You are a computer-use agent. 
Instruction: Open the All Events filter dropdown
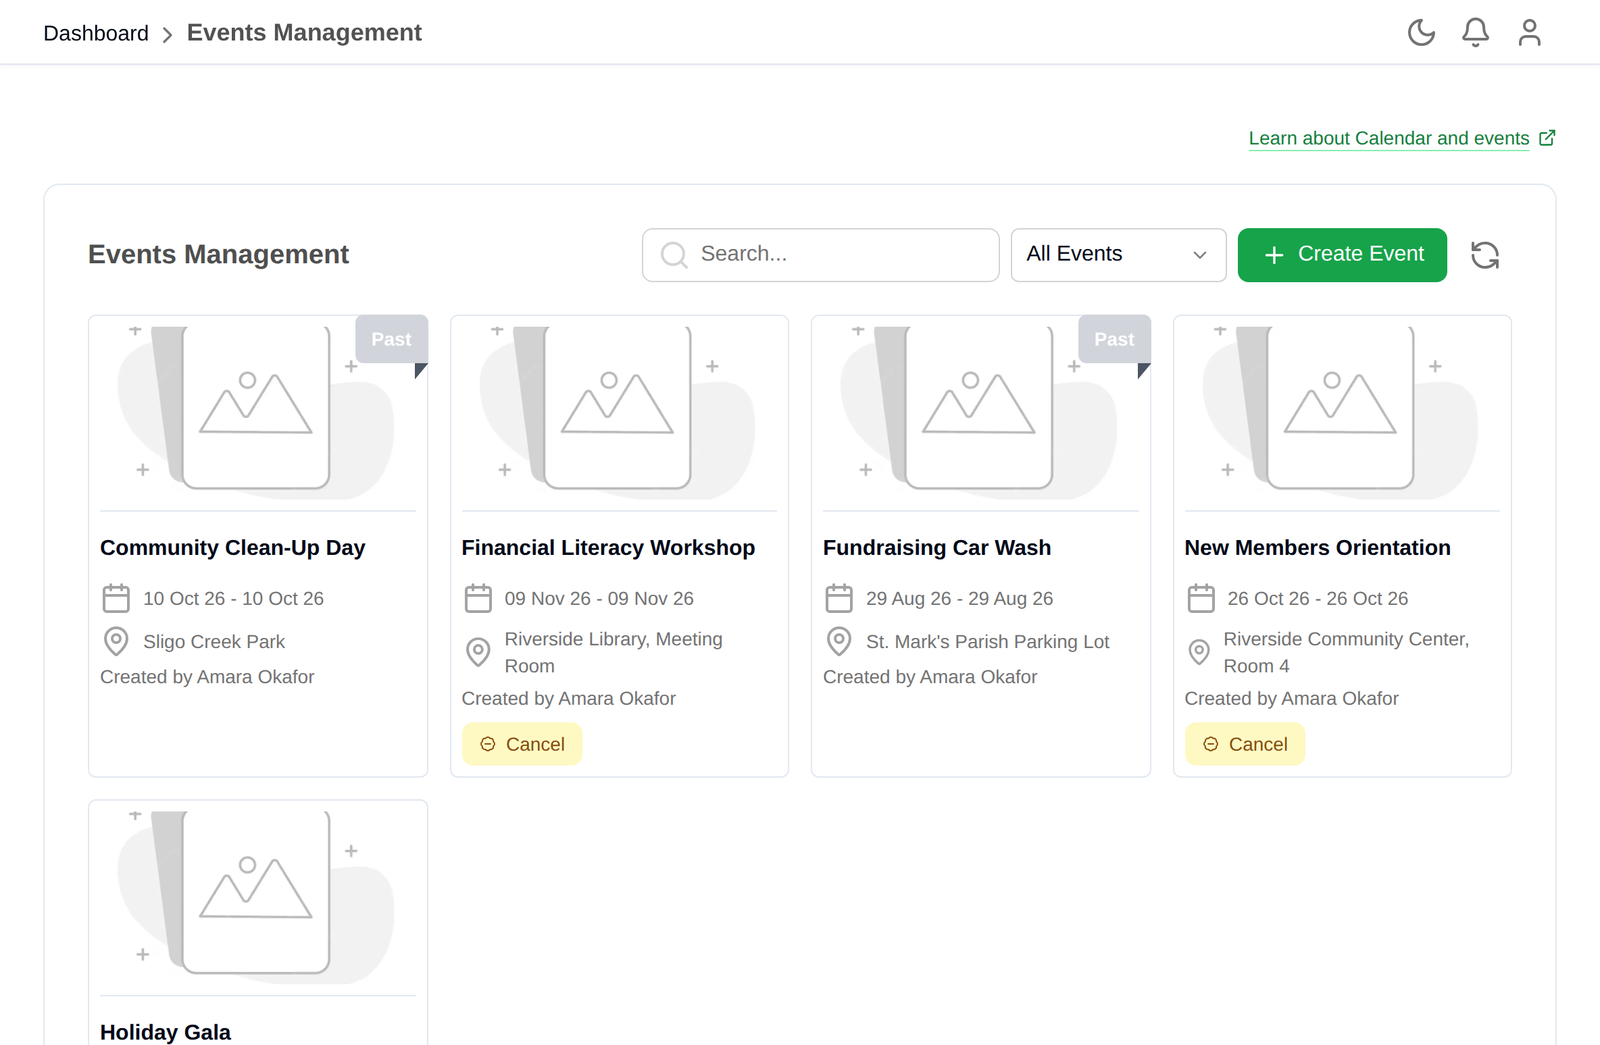1118,255
